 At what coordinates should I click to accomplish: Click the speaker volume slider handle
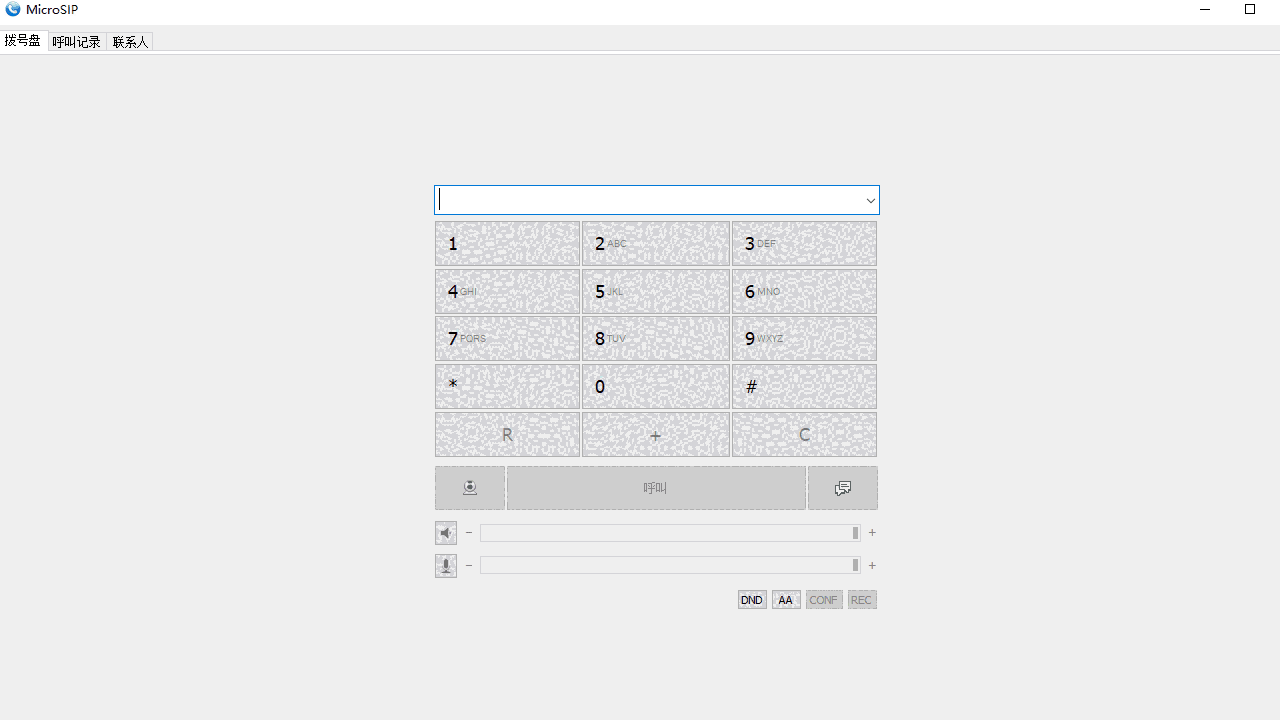(x=855, y=533)
